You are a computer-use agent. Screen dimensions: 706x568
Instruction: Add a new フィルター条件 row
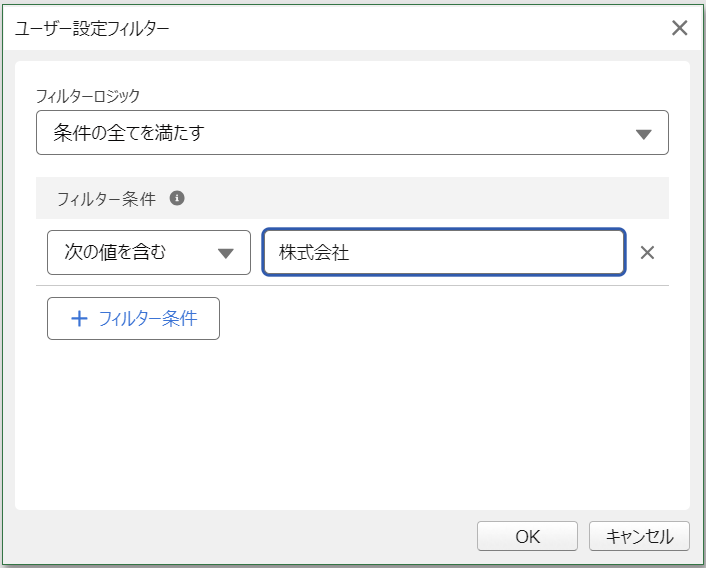[x=133, y=318]
